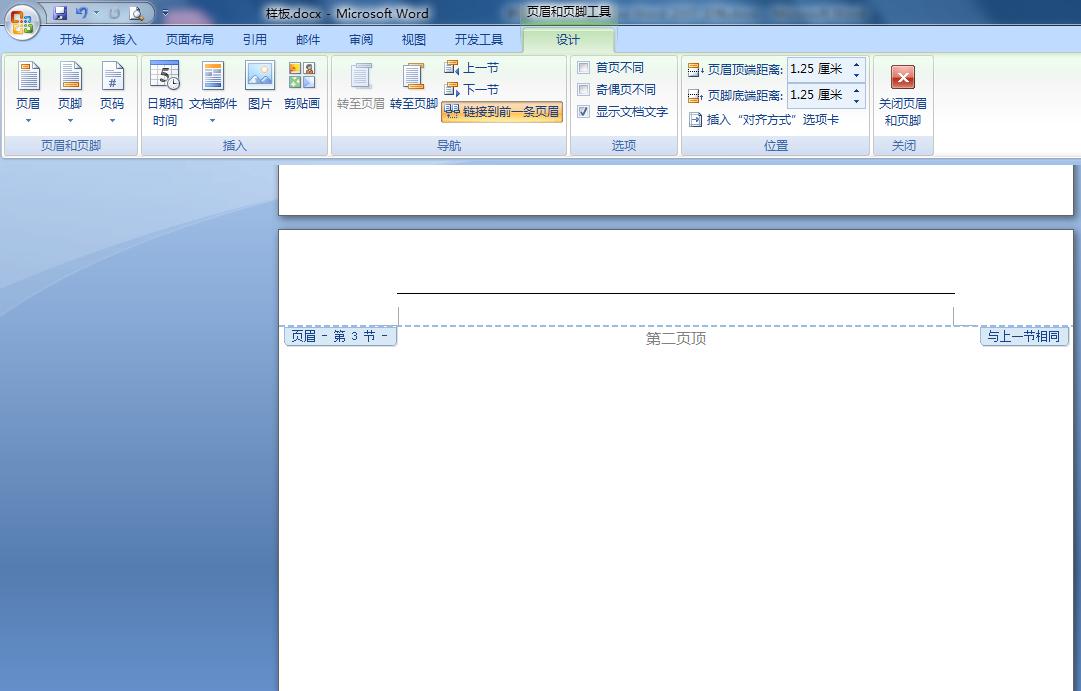Increase header distance from top stepper
This screenshot has width=1081, height=691.
coord(858,64)
